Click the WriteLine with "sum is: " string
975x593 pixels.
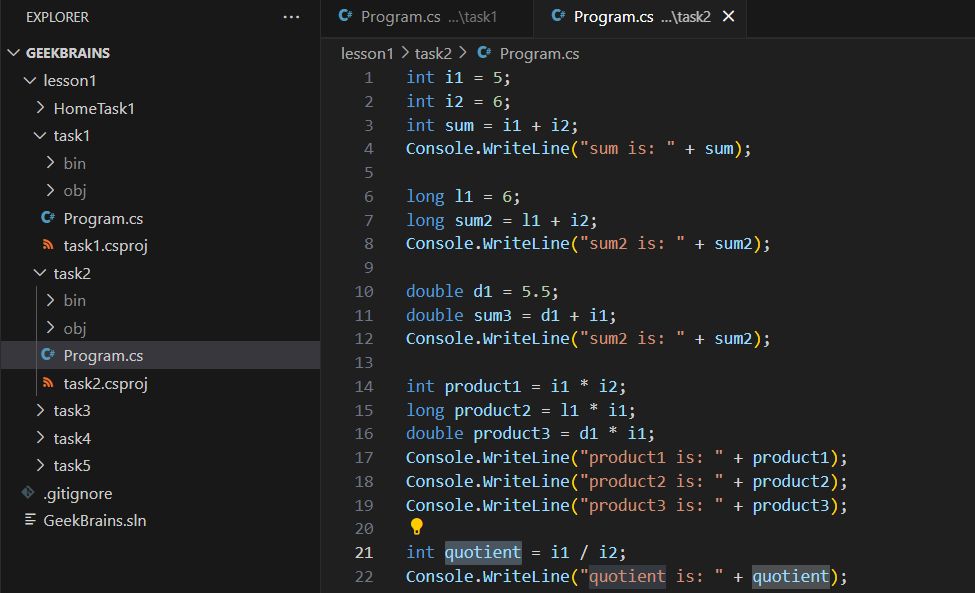click(578, 149)
